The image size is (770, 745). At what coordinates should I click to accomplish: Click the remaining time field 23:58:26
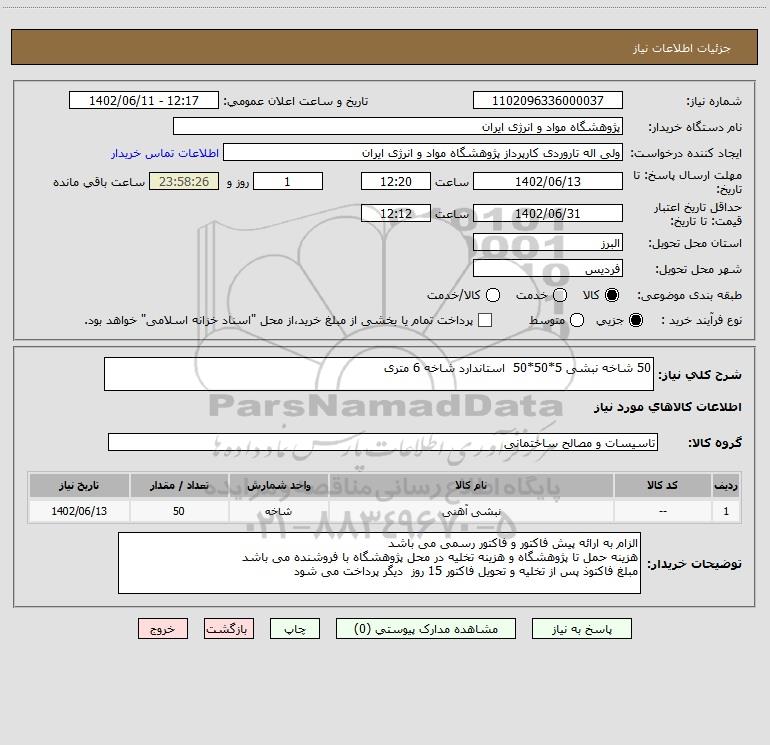tap(184, 181)
